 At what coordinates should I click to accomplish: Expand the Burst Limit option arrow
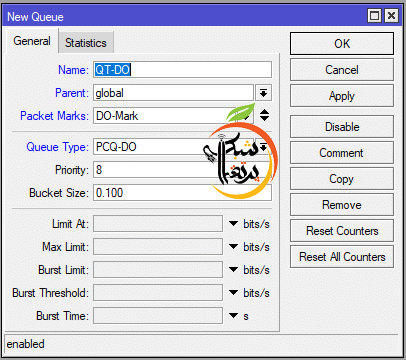click(x=233, y=270)
